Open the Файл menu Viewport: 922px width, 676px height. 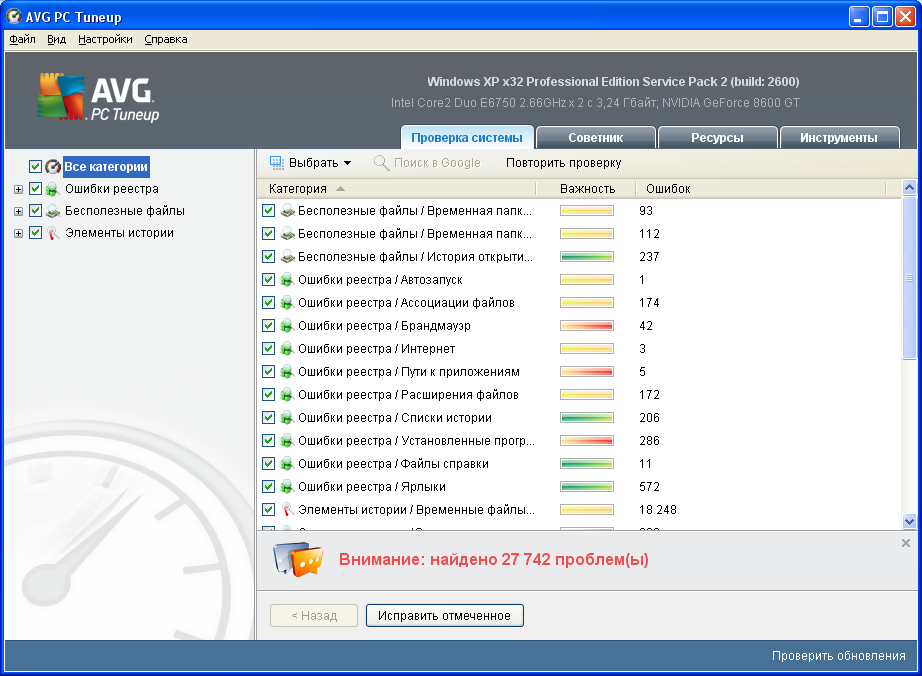click(22, 39)
